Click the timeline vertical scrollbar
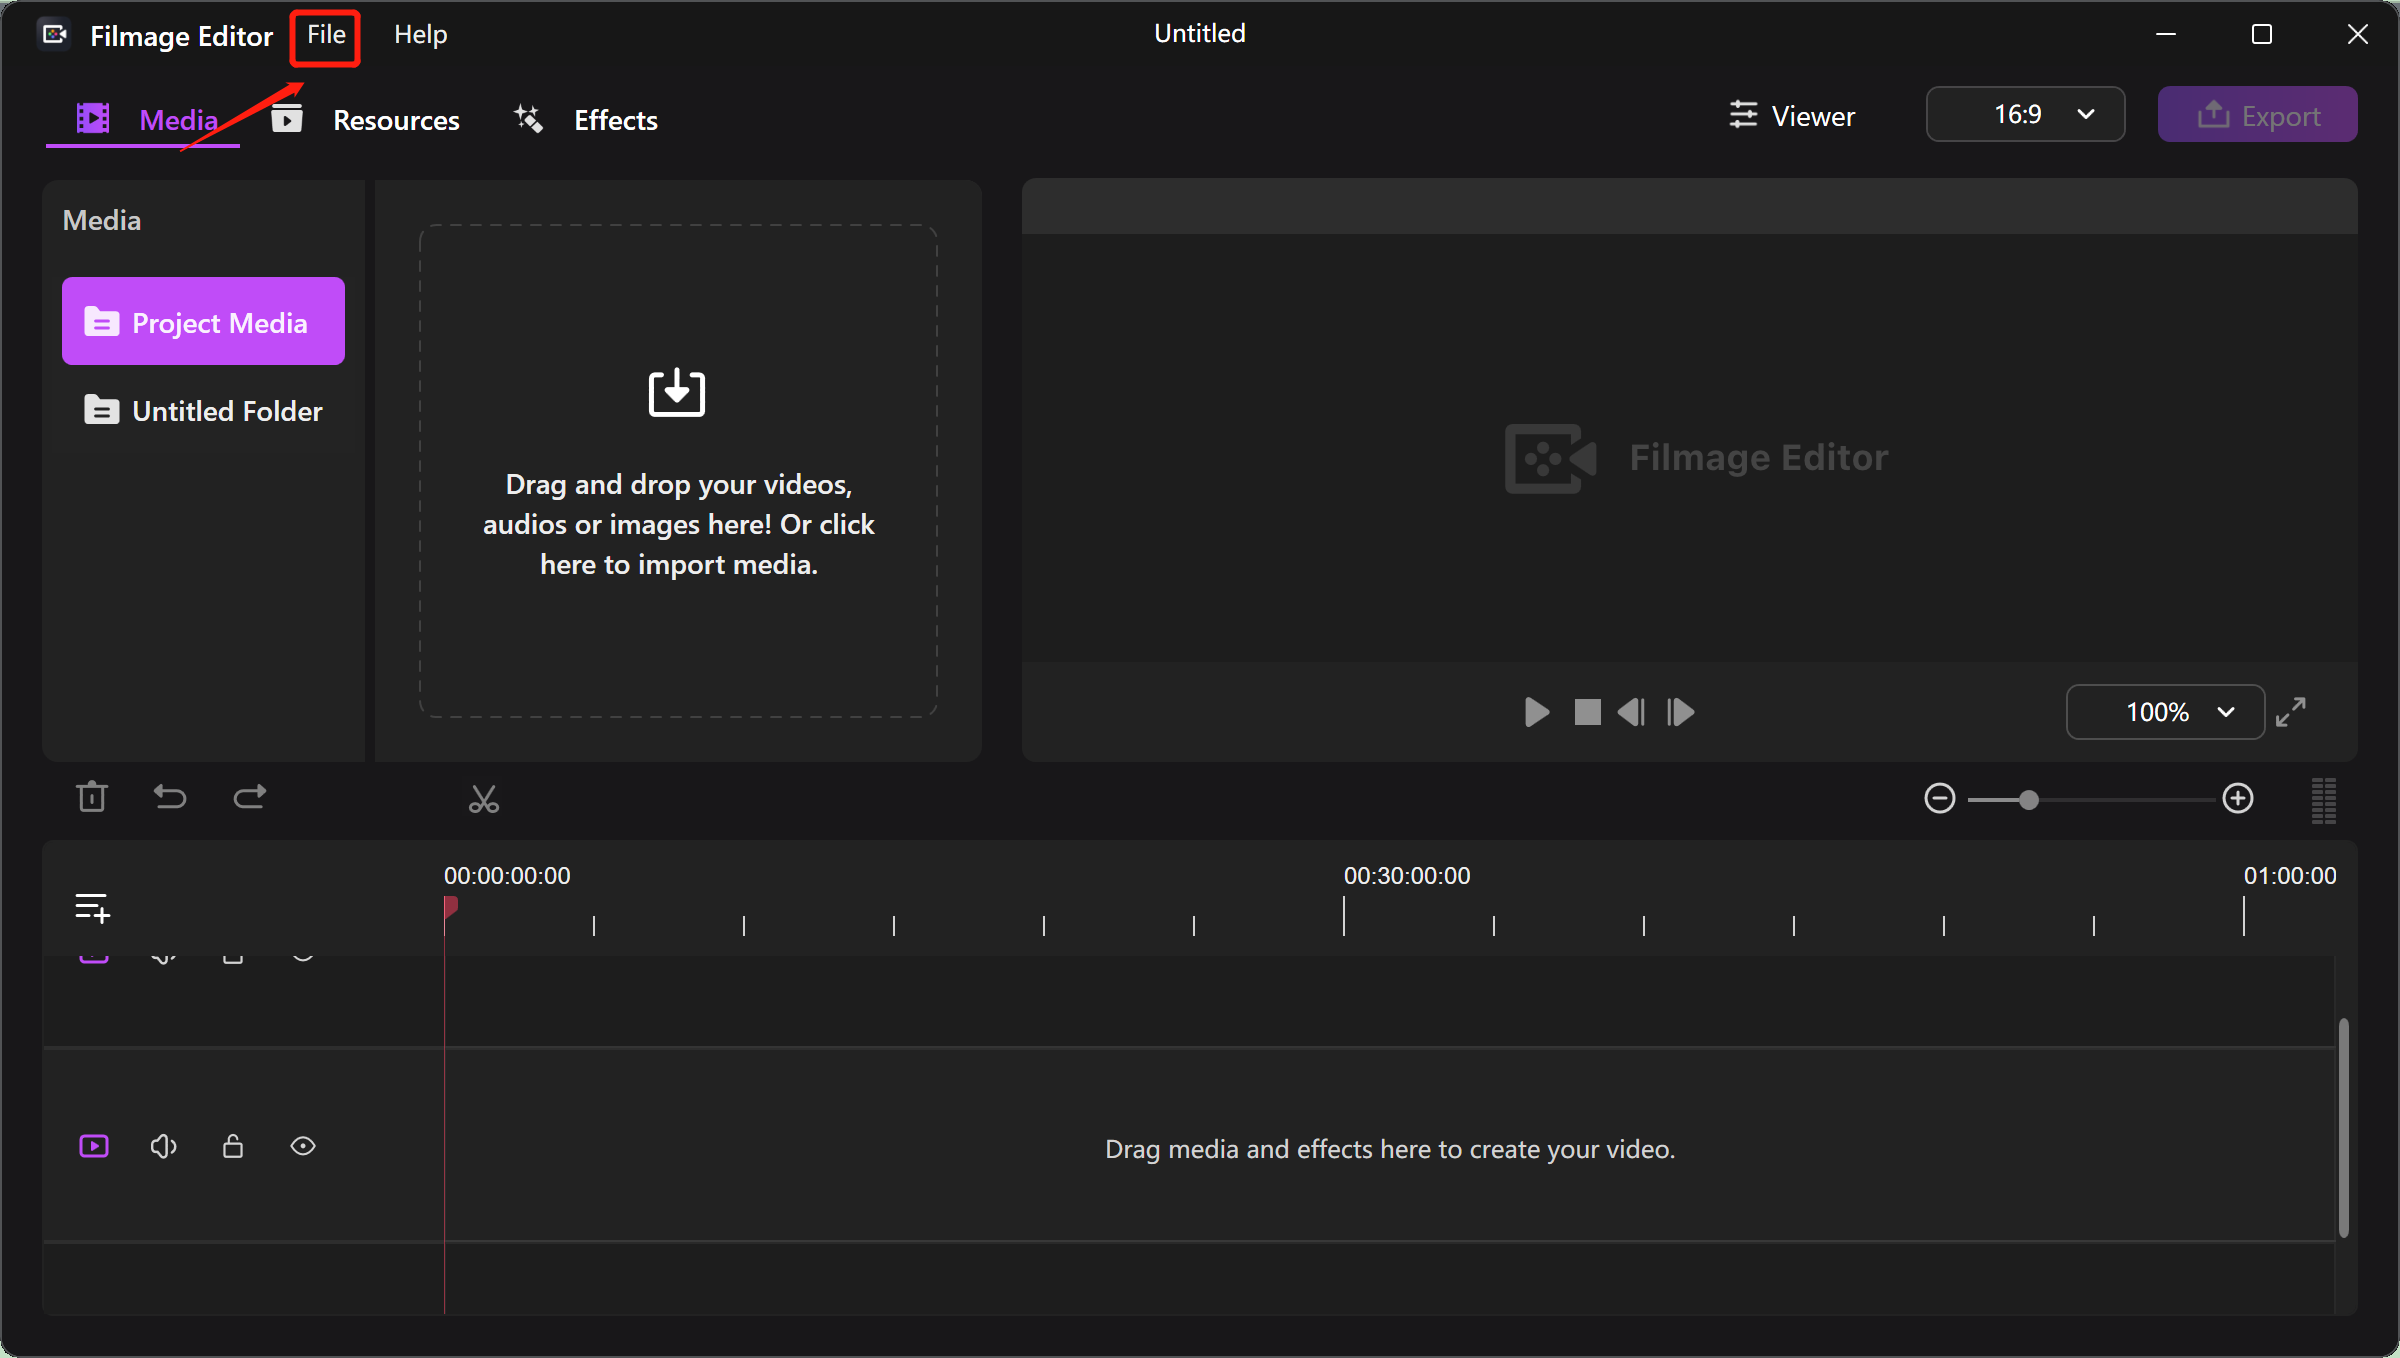The image size is (2400, 1358). click(x=2343, y=1128)
